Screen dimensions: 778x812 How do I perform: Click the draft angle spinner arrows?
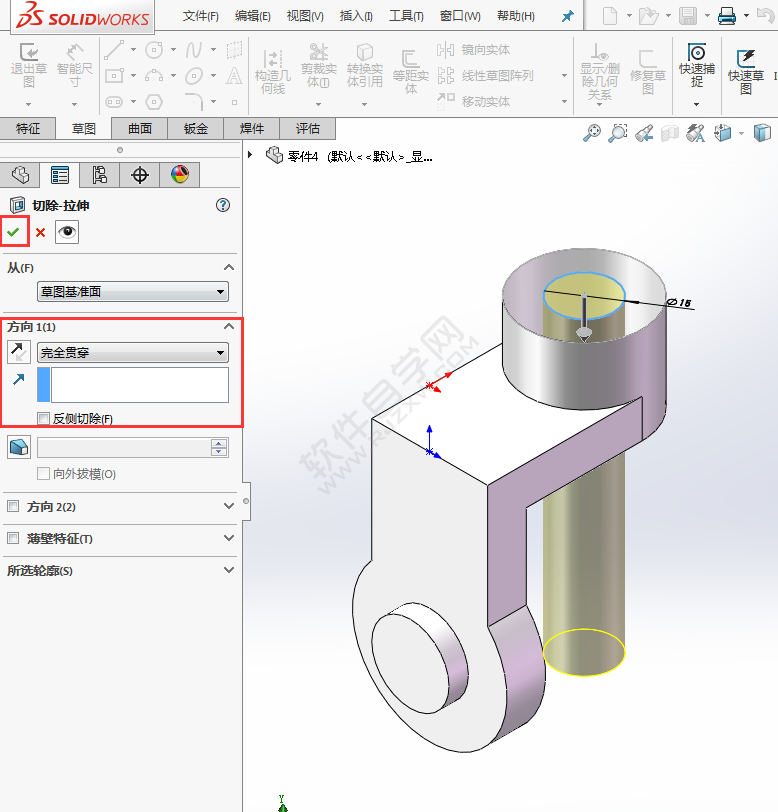[x=219, y=447]
